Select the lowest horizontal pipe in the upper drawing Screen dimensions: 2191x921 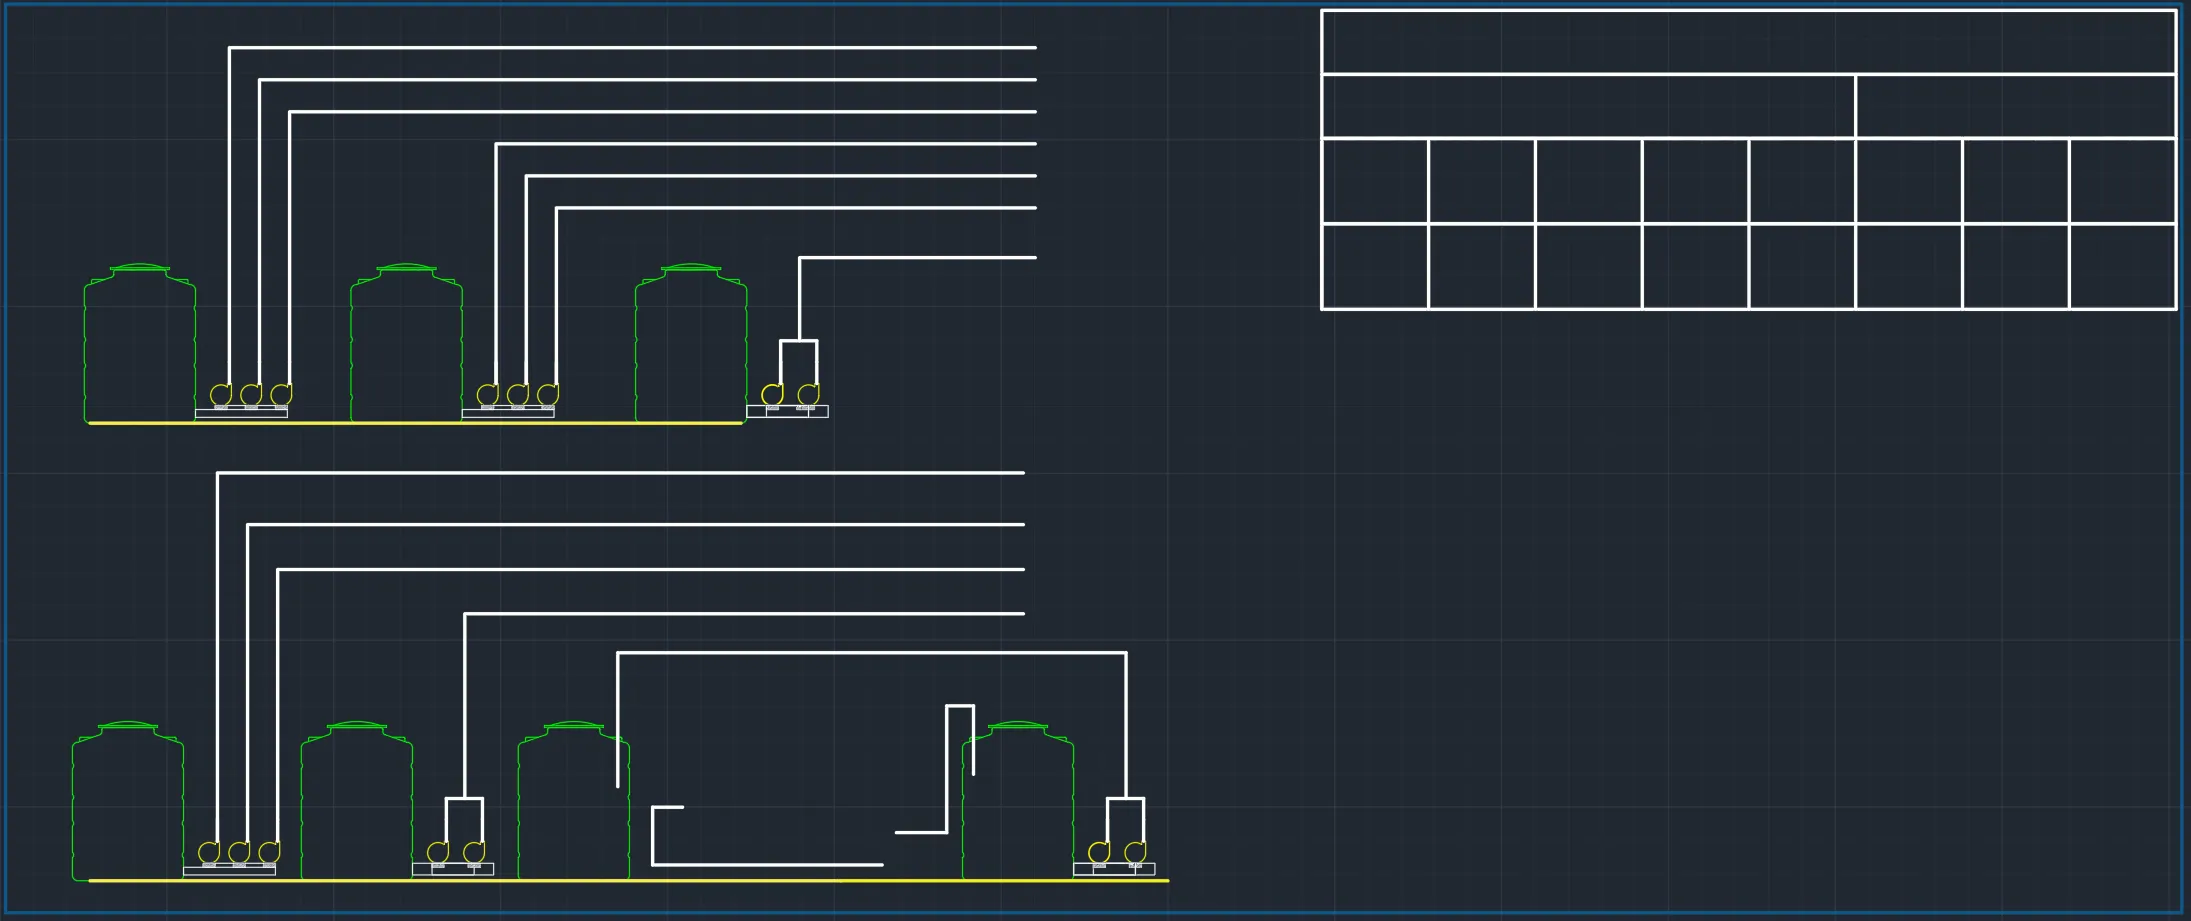click(917, 258)
